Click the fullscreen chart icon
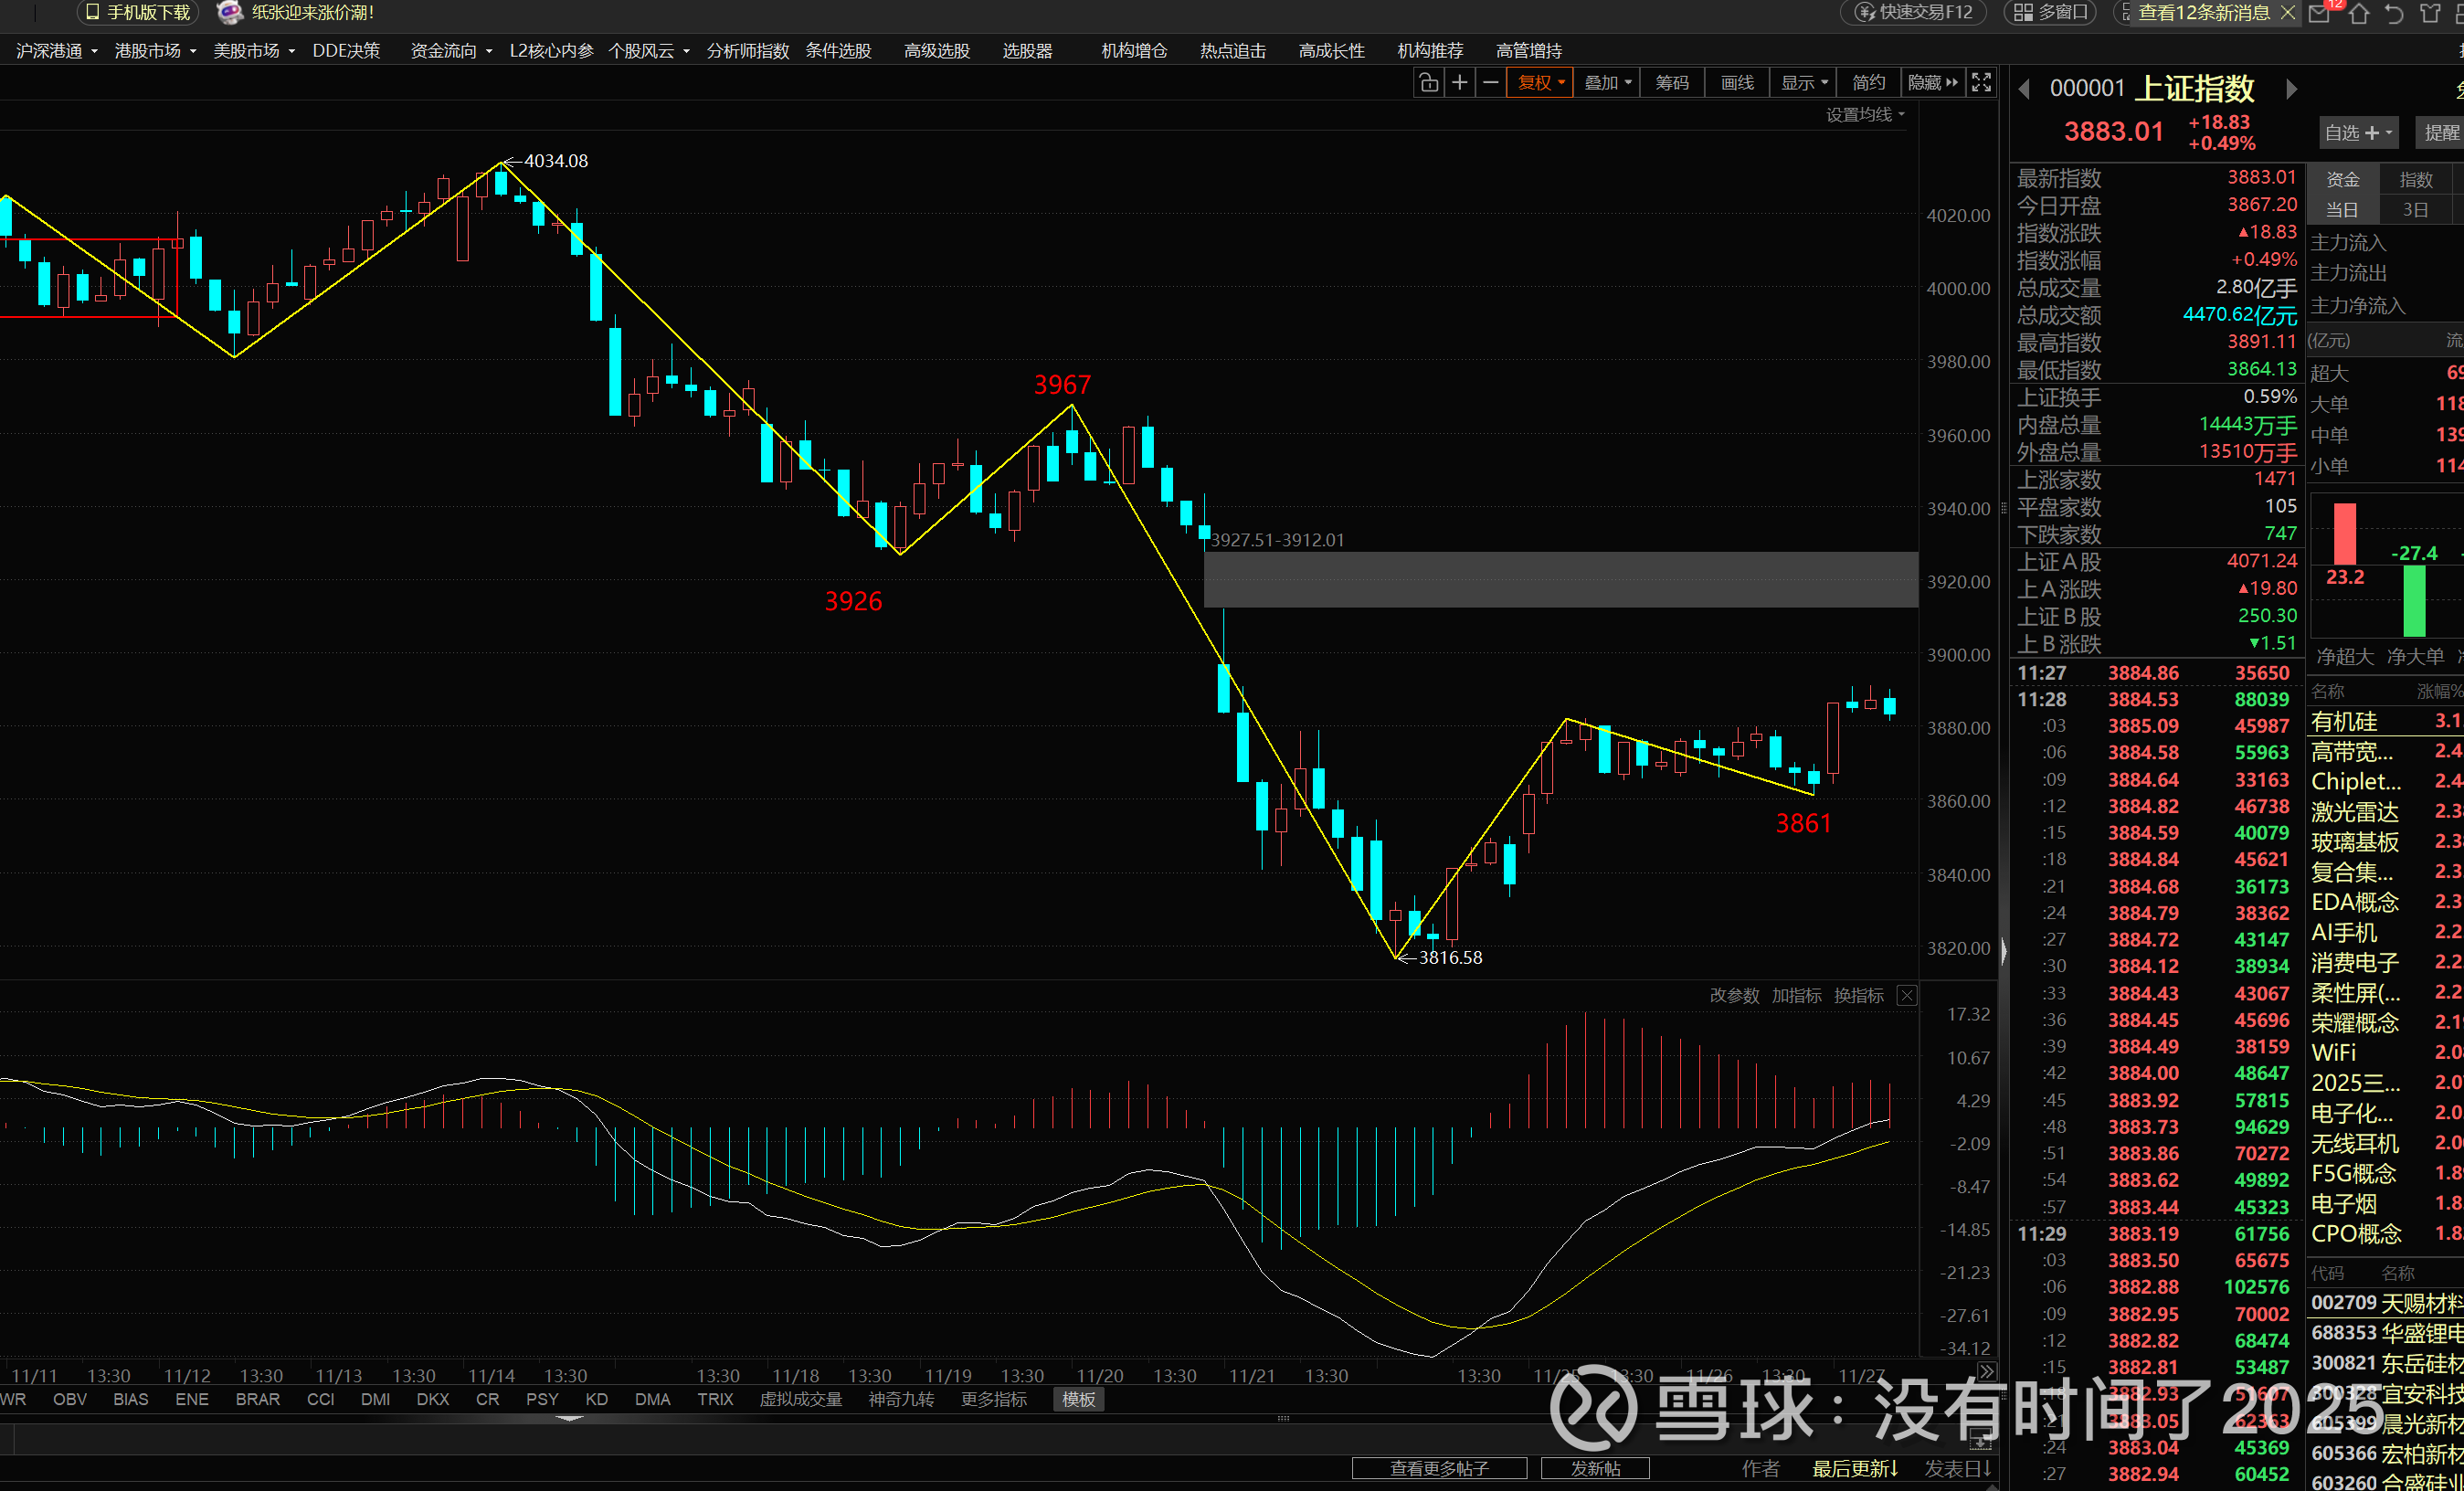Viewport: 2464px width, 1491px height. [1980, 83]
